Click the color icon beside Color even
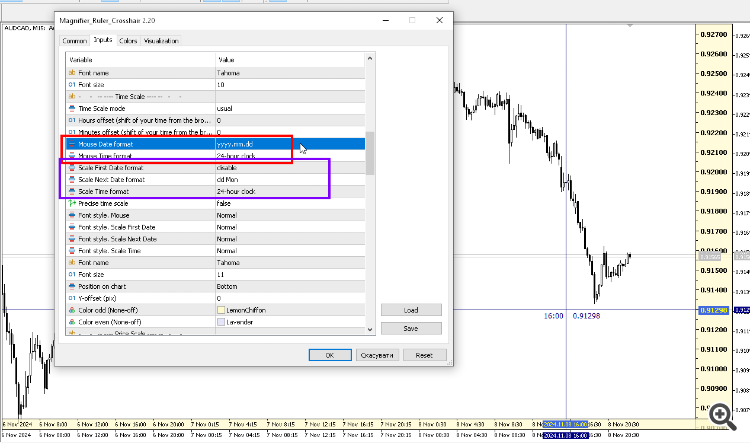Image resolution: width=750 pixels, height=443 pixels. [72, 322]
